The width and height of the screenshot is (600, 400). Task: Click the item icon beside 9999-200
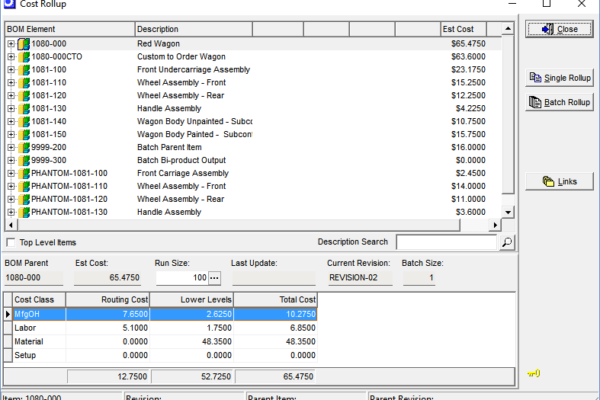24,147
